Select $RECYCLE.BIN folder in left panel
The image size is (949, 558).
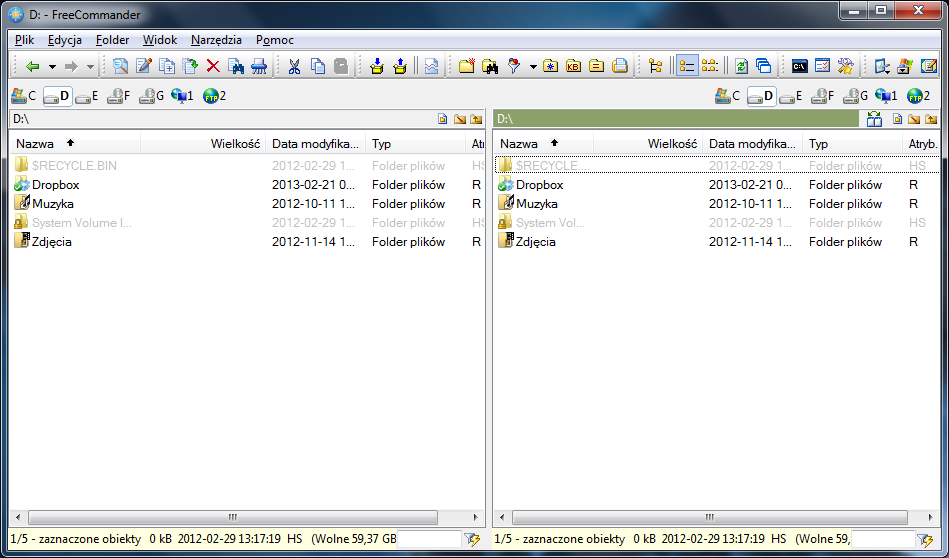pos(74,165)
